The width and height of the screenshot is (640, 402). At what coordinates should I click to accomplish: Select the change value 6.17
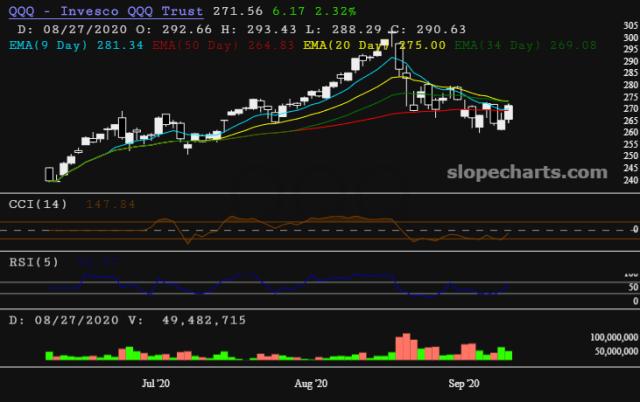(288, 11)
